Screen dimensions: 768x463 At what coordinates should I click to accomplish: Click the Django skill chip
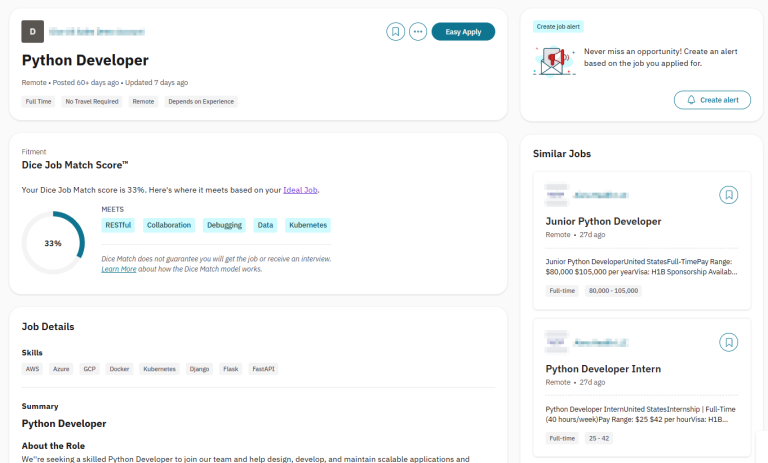tap(199, 369)
